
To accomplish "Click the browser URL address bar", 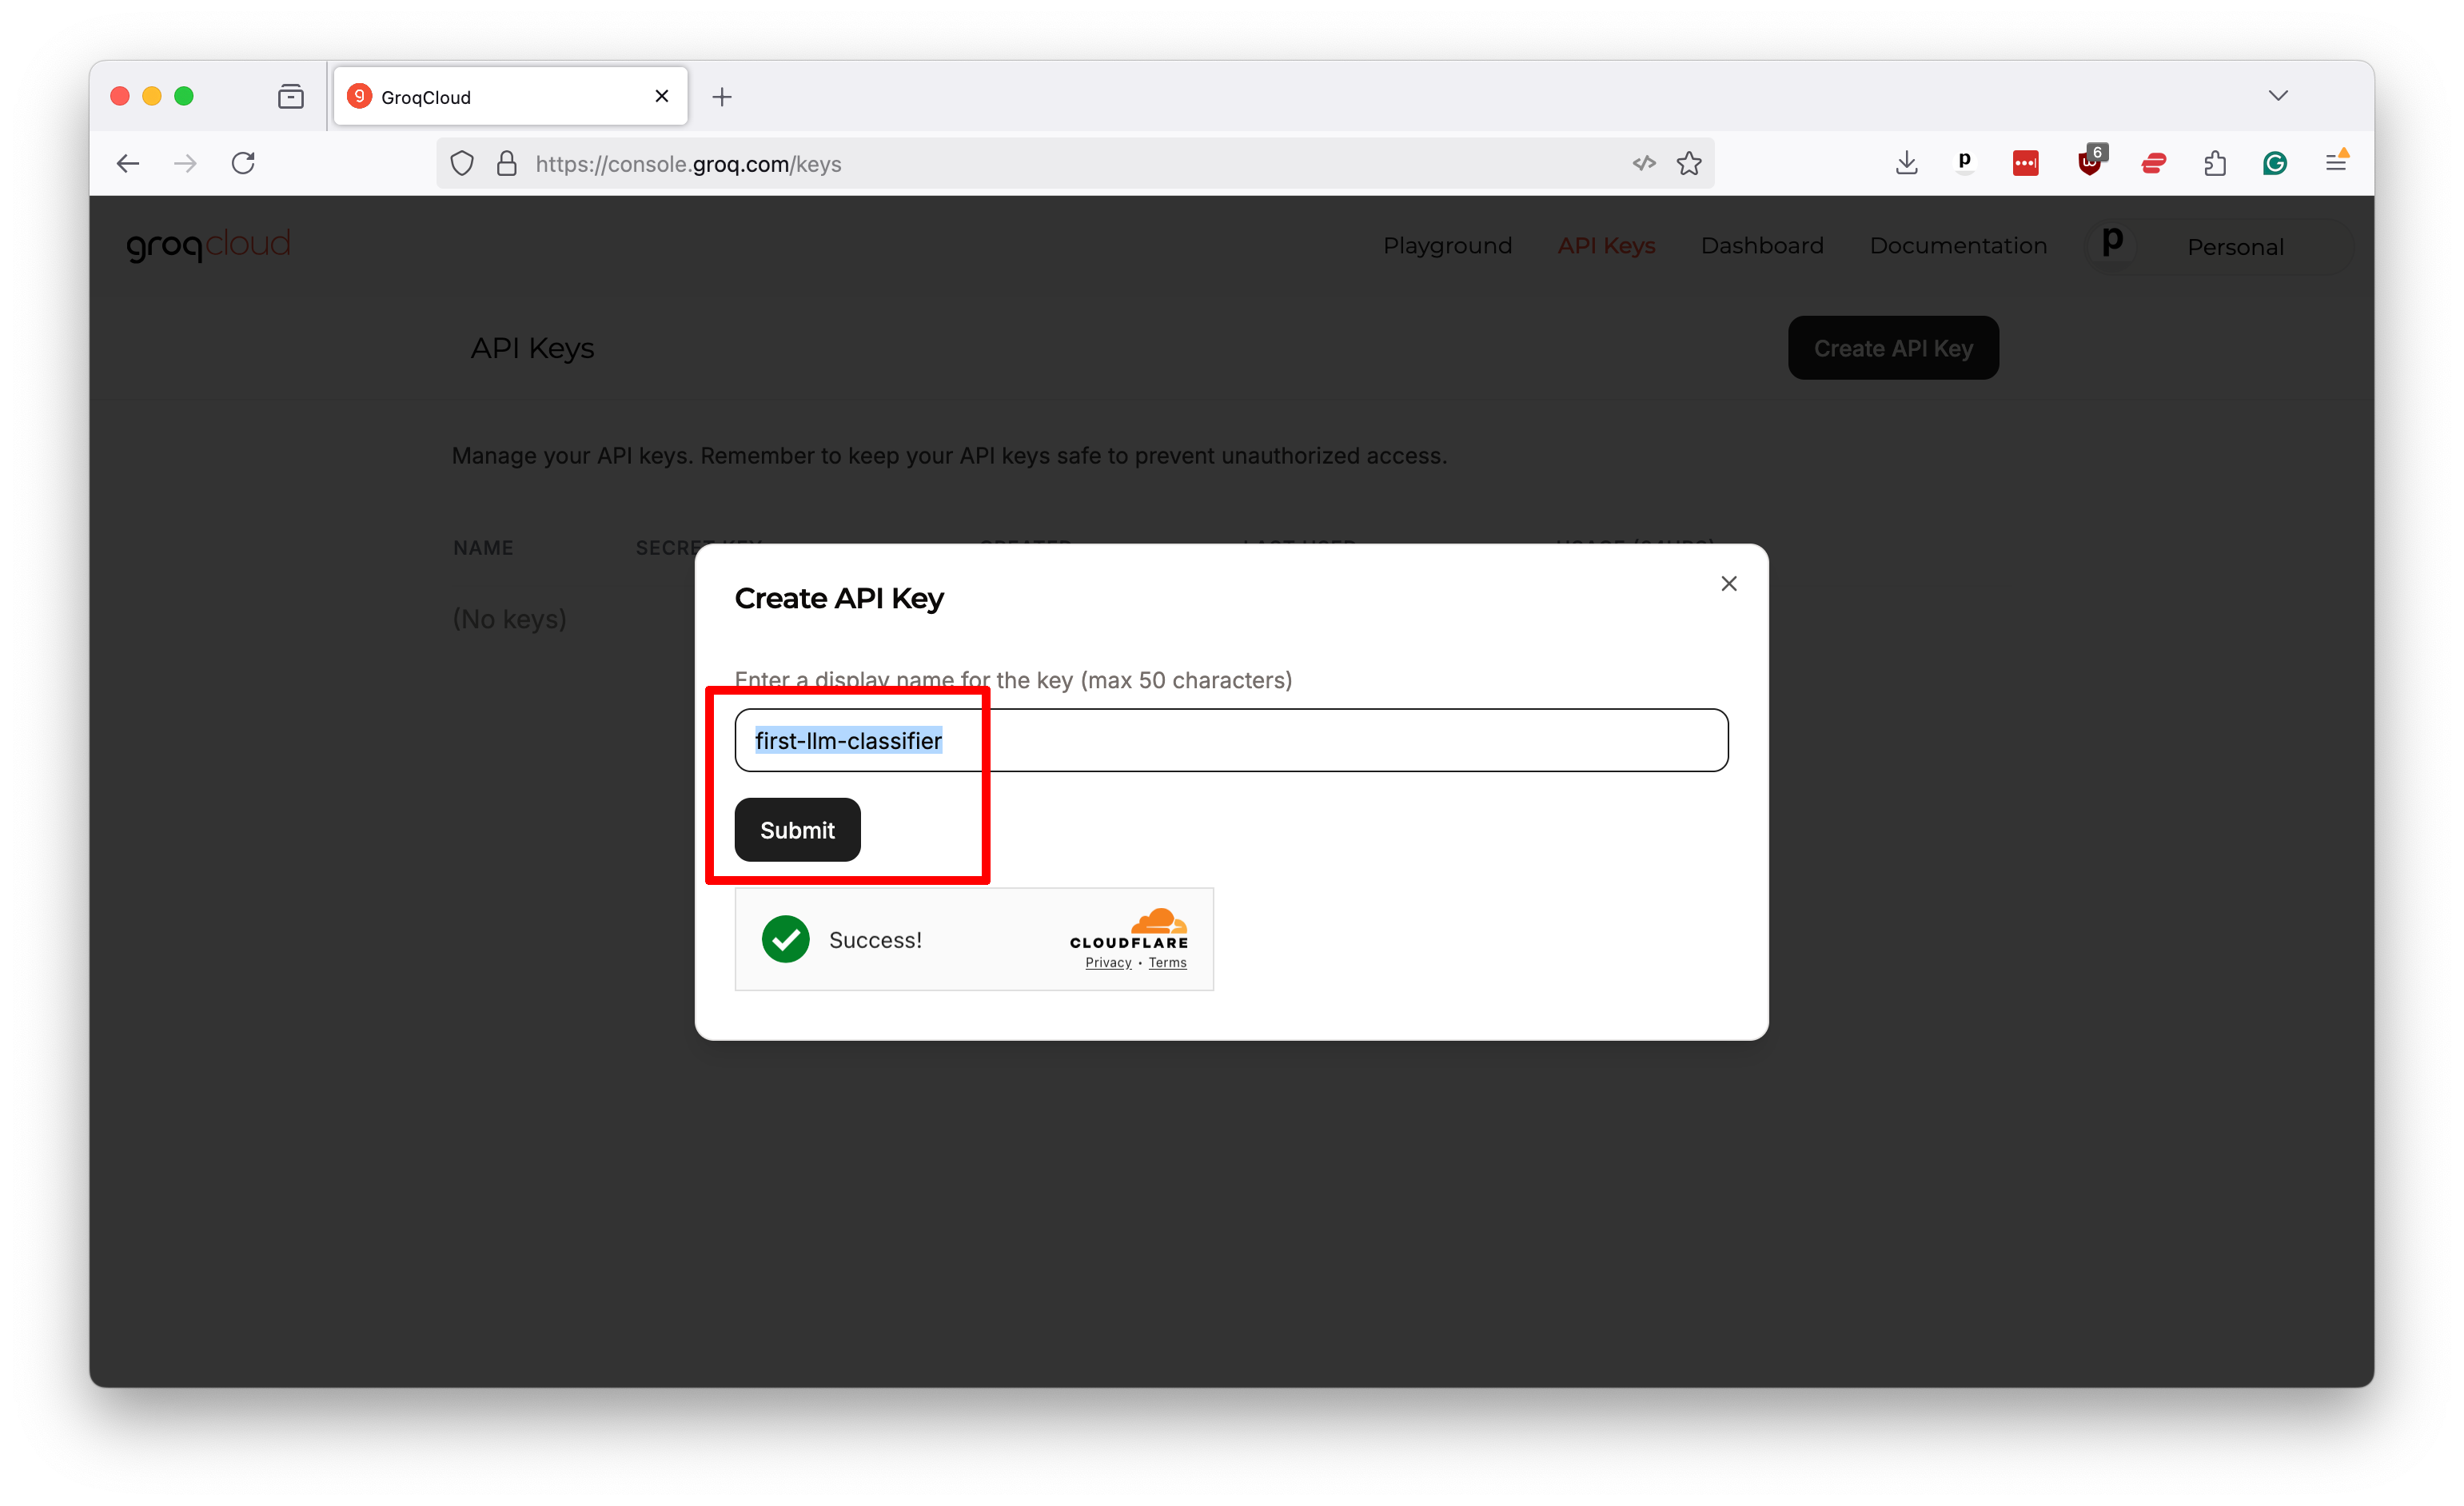I will (1075, 163).
